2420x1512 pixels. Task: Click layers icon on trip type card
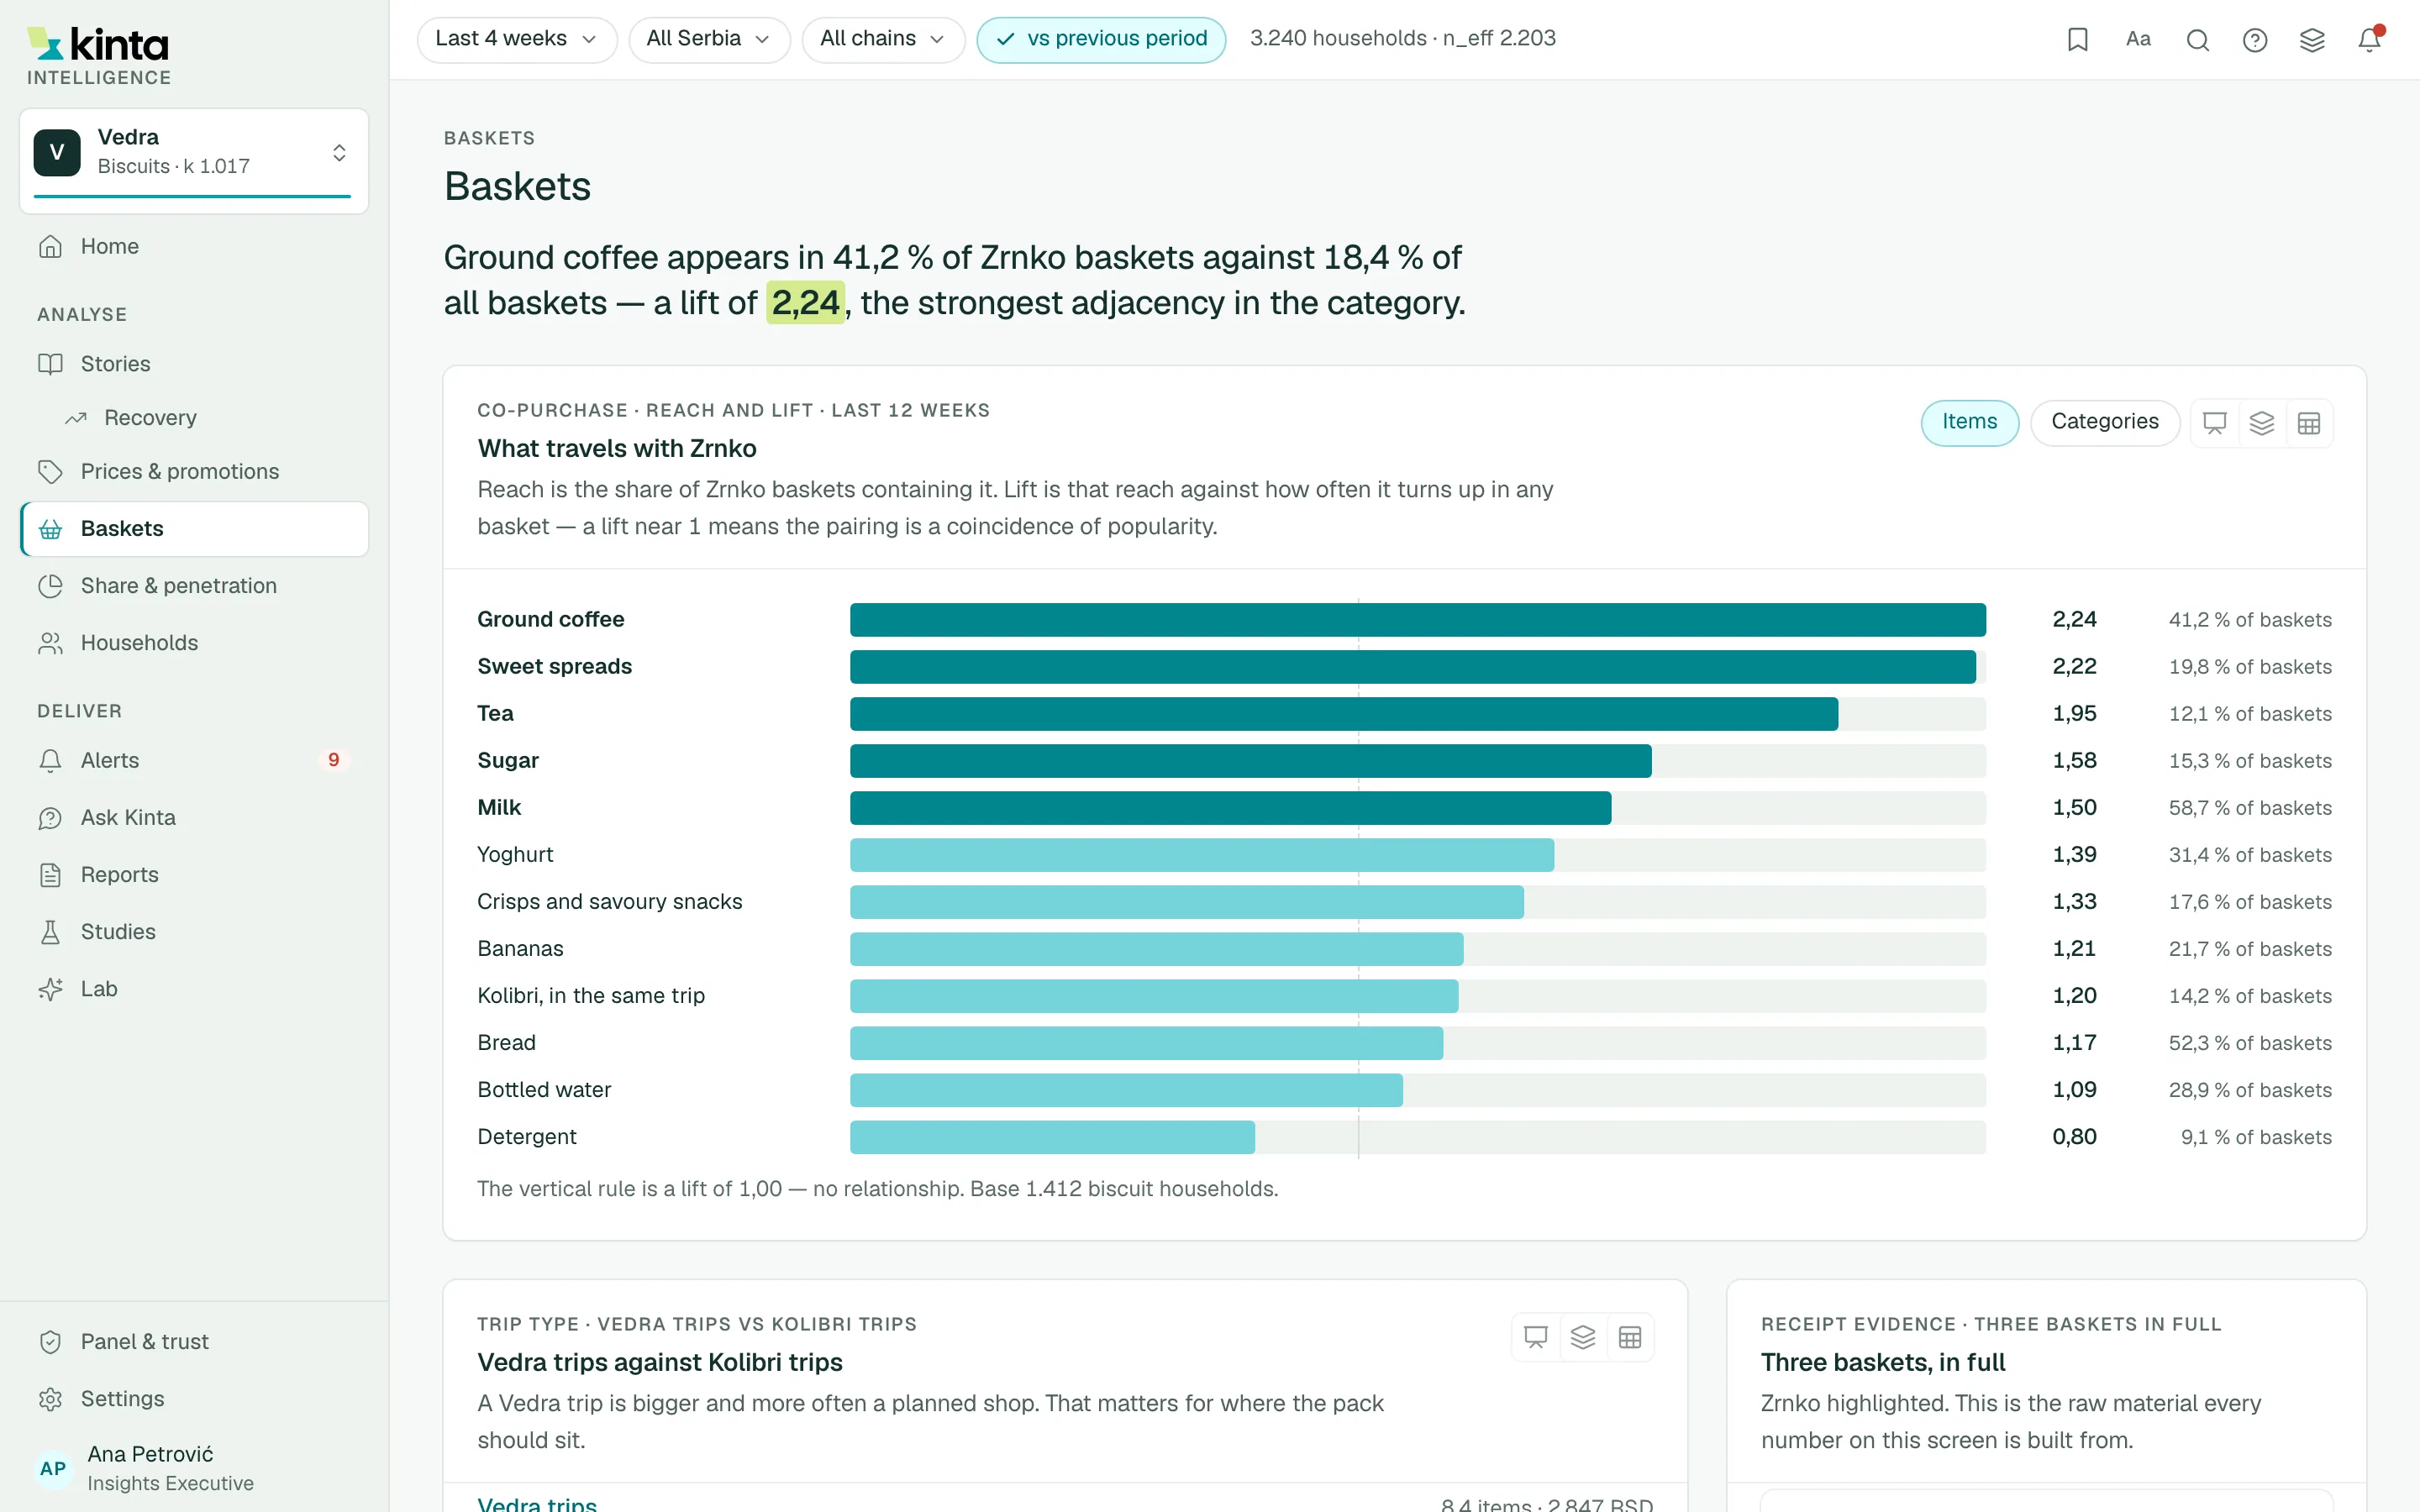pyautogui.click(x=1582, y=1337)
